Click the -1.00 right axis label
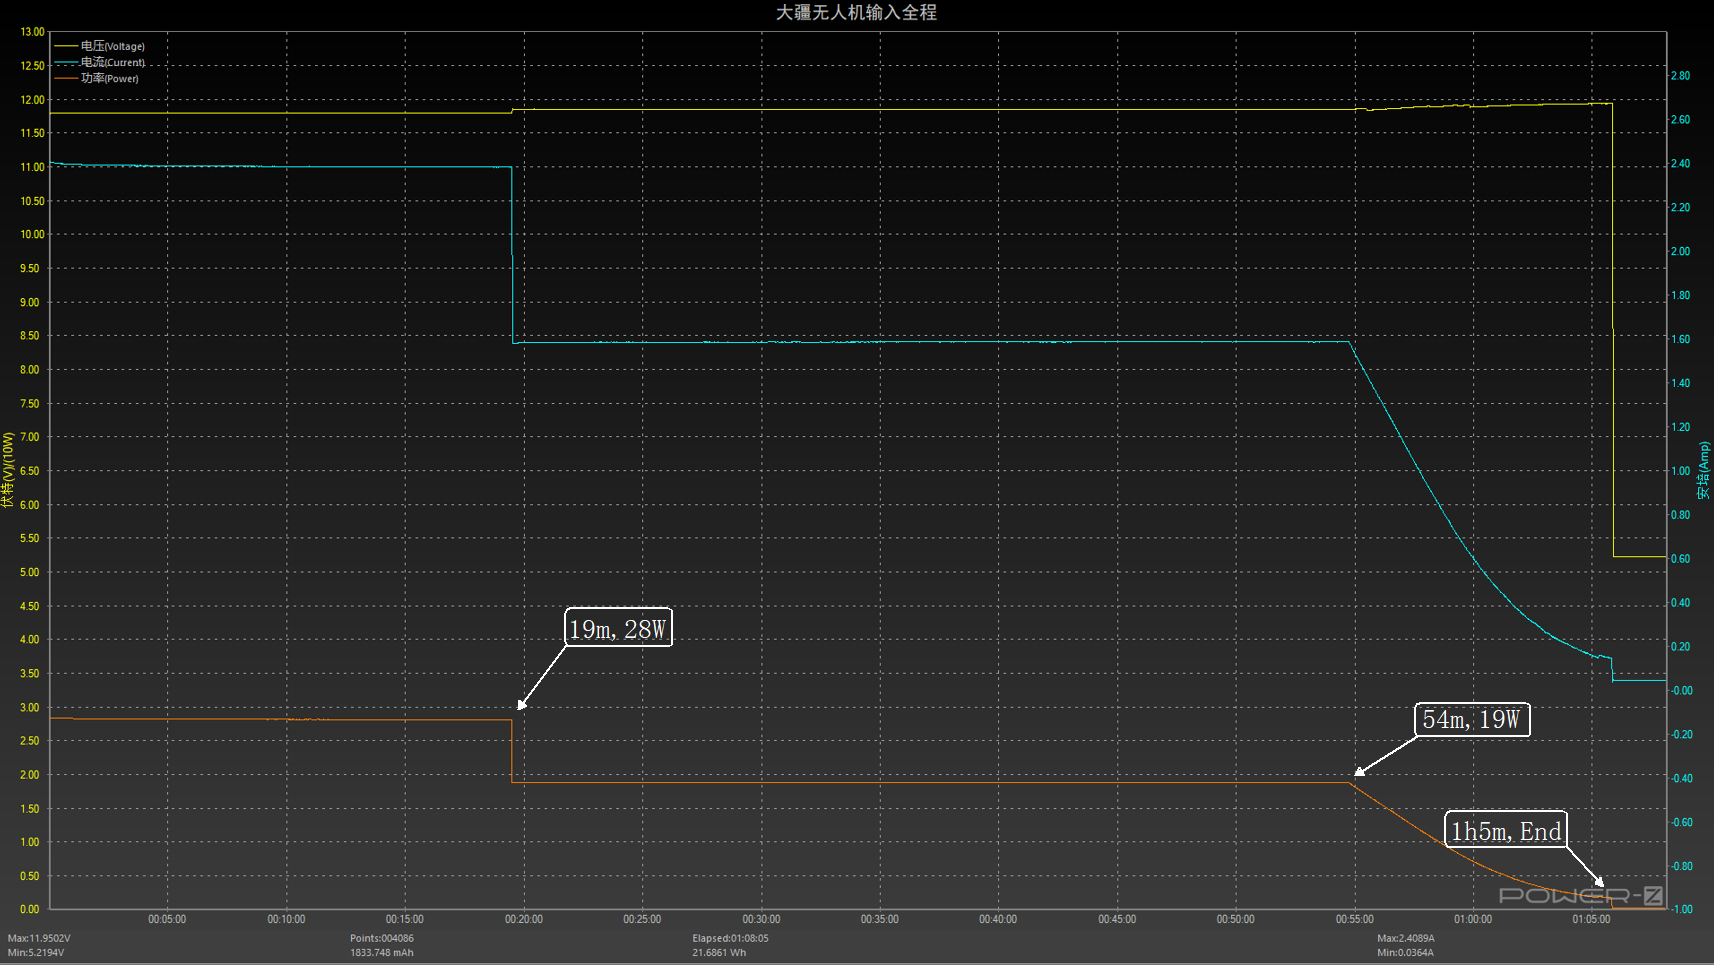 coord(1682,909)
